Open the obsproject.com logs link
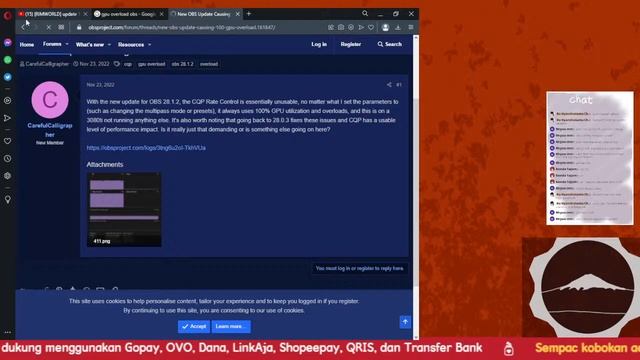 pos(146,148)
